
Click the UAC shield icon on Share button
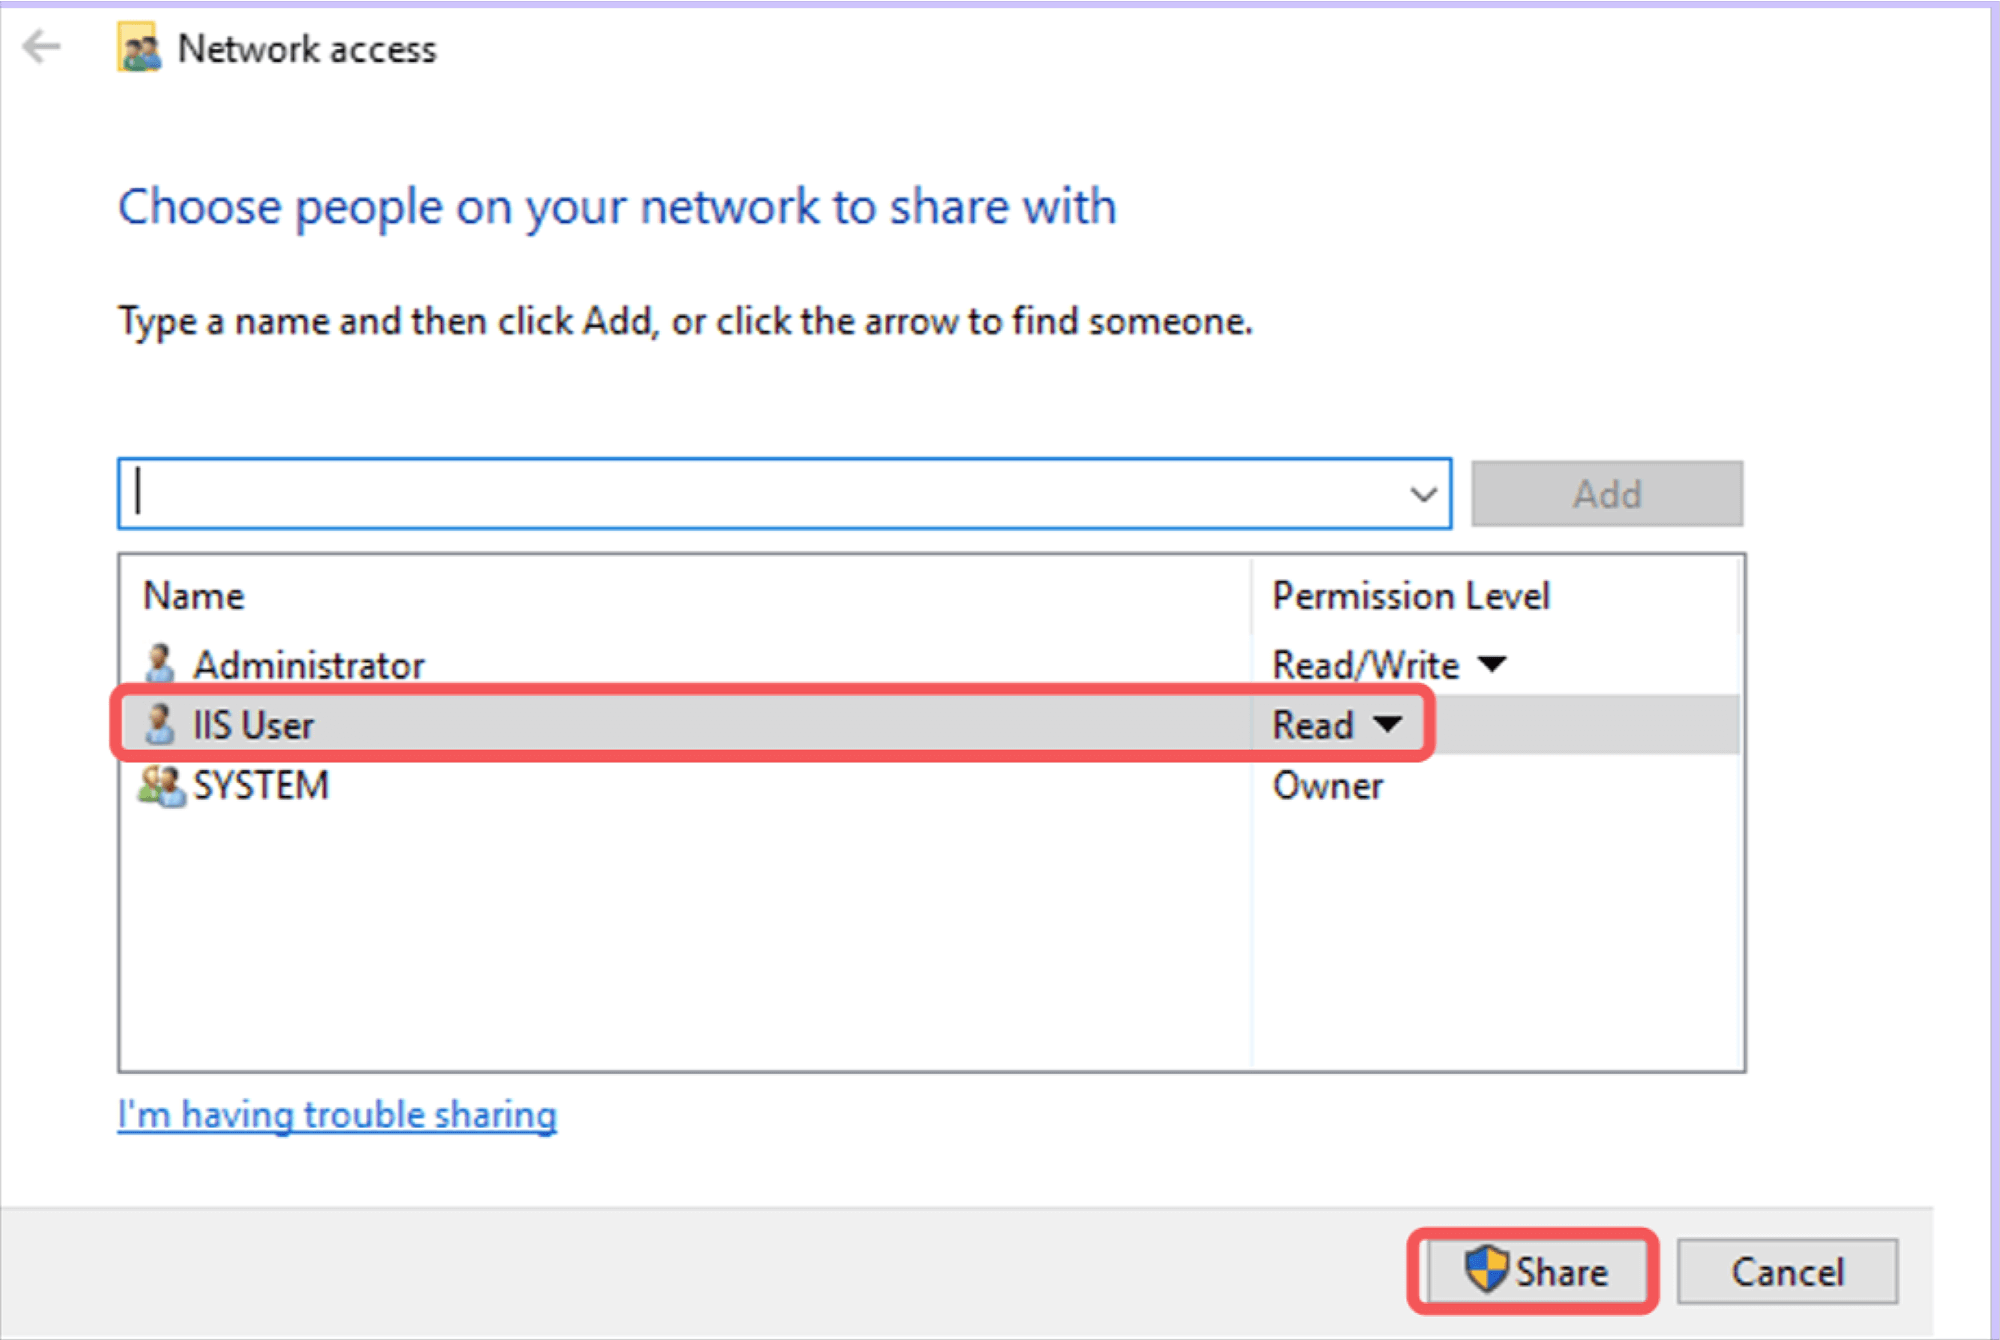(1488, 1271)
